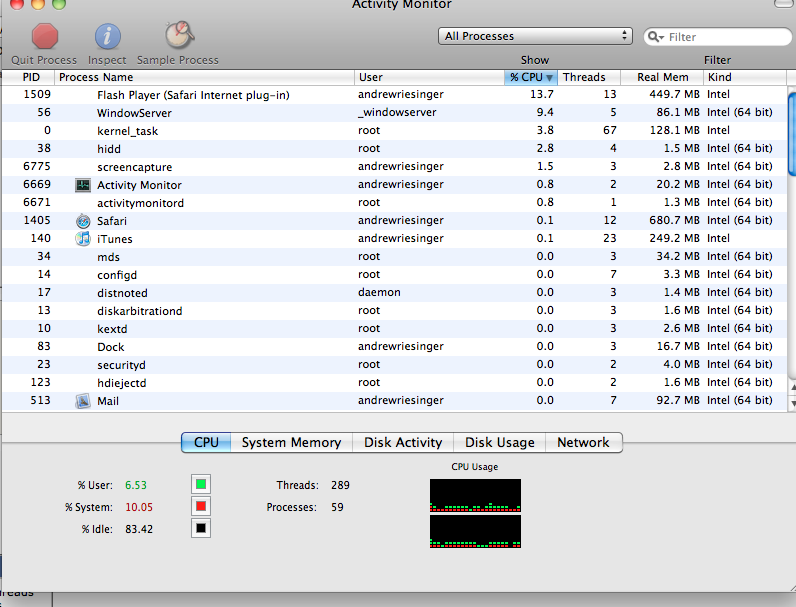Click the iTunes music note icon
This screenshot has height=607, width=796.
click(x=83, y=239)
